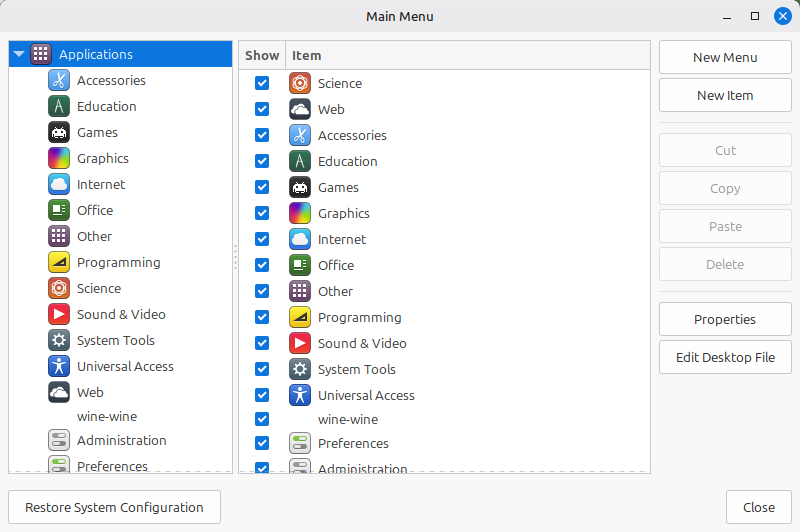The height and width of the screenshot is (532, 800).
Task: Hide Accessories using its Show checkbox
Action: [262, 135]
